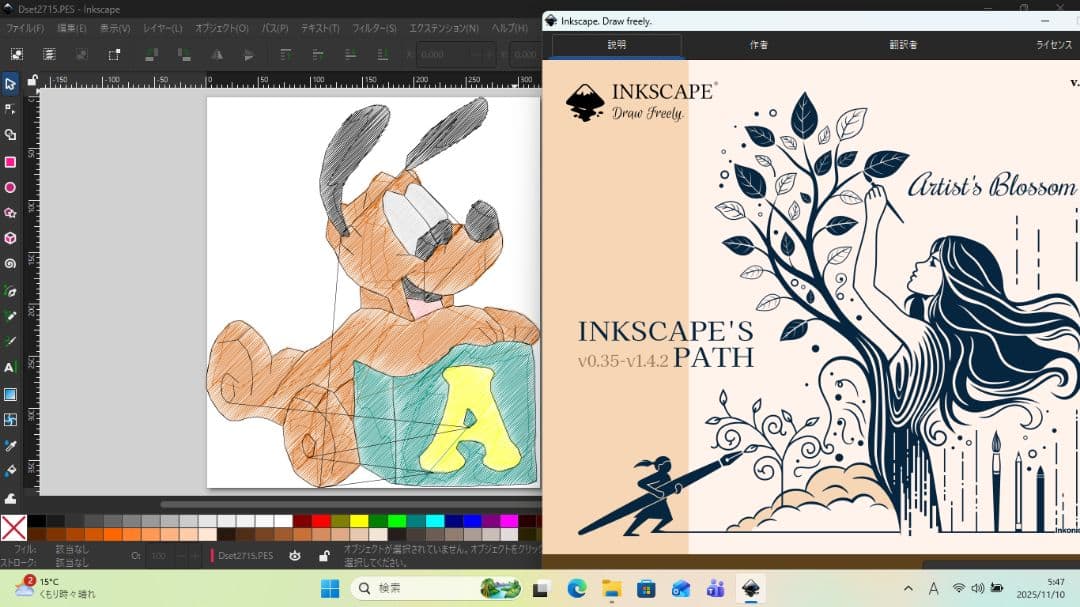Click the no-paint X swatch in palette
This screenshot has width=1080, height=607.
pos(14,528)
